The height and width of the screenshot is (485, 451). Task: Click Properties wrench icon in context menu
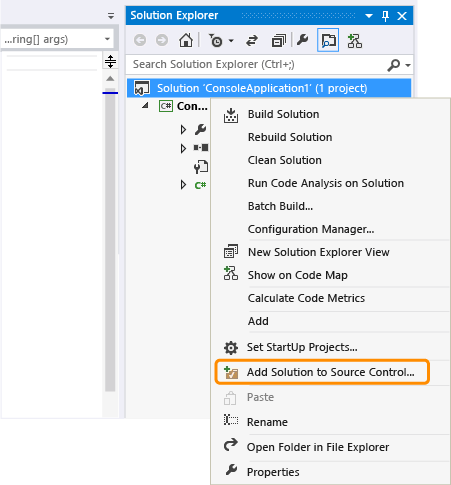(231, 470)
